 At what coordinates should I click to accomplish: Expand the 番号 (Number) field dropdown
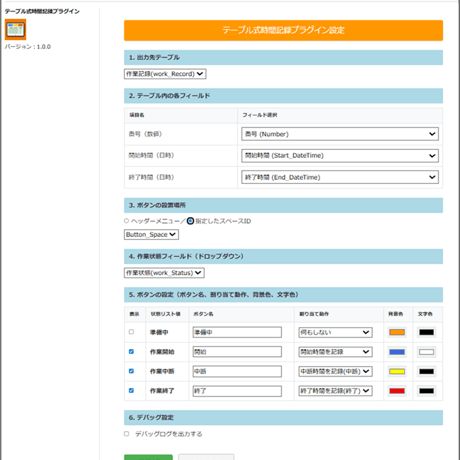point(340,134)
